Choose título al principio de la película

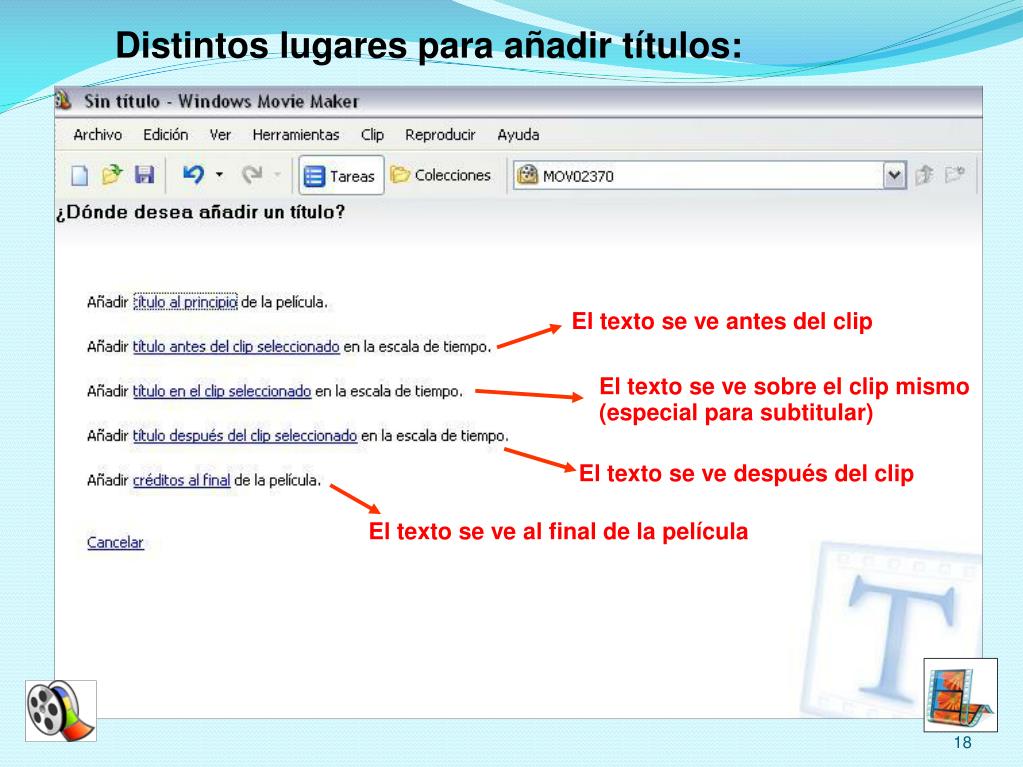tap(185, 302)
